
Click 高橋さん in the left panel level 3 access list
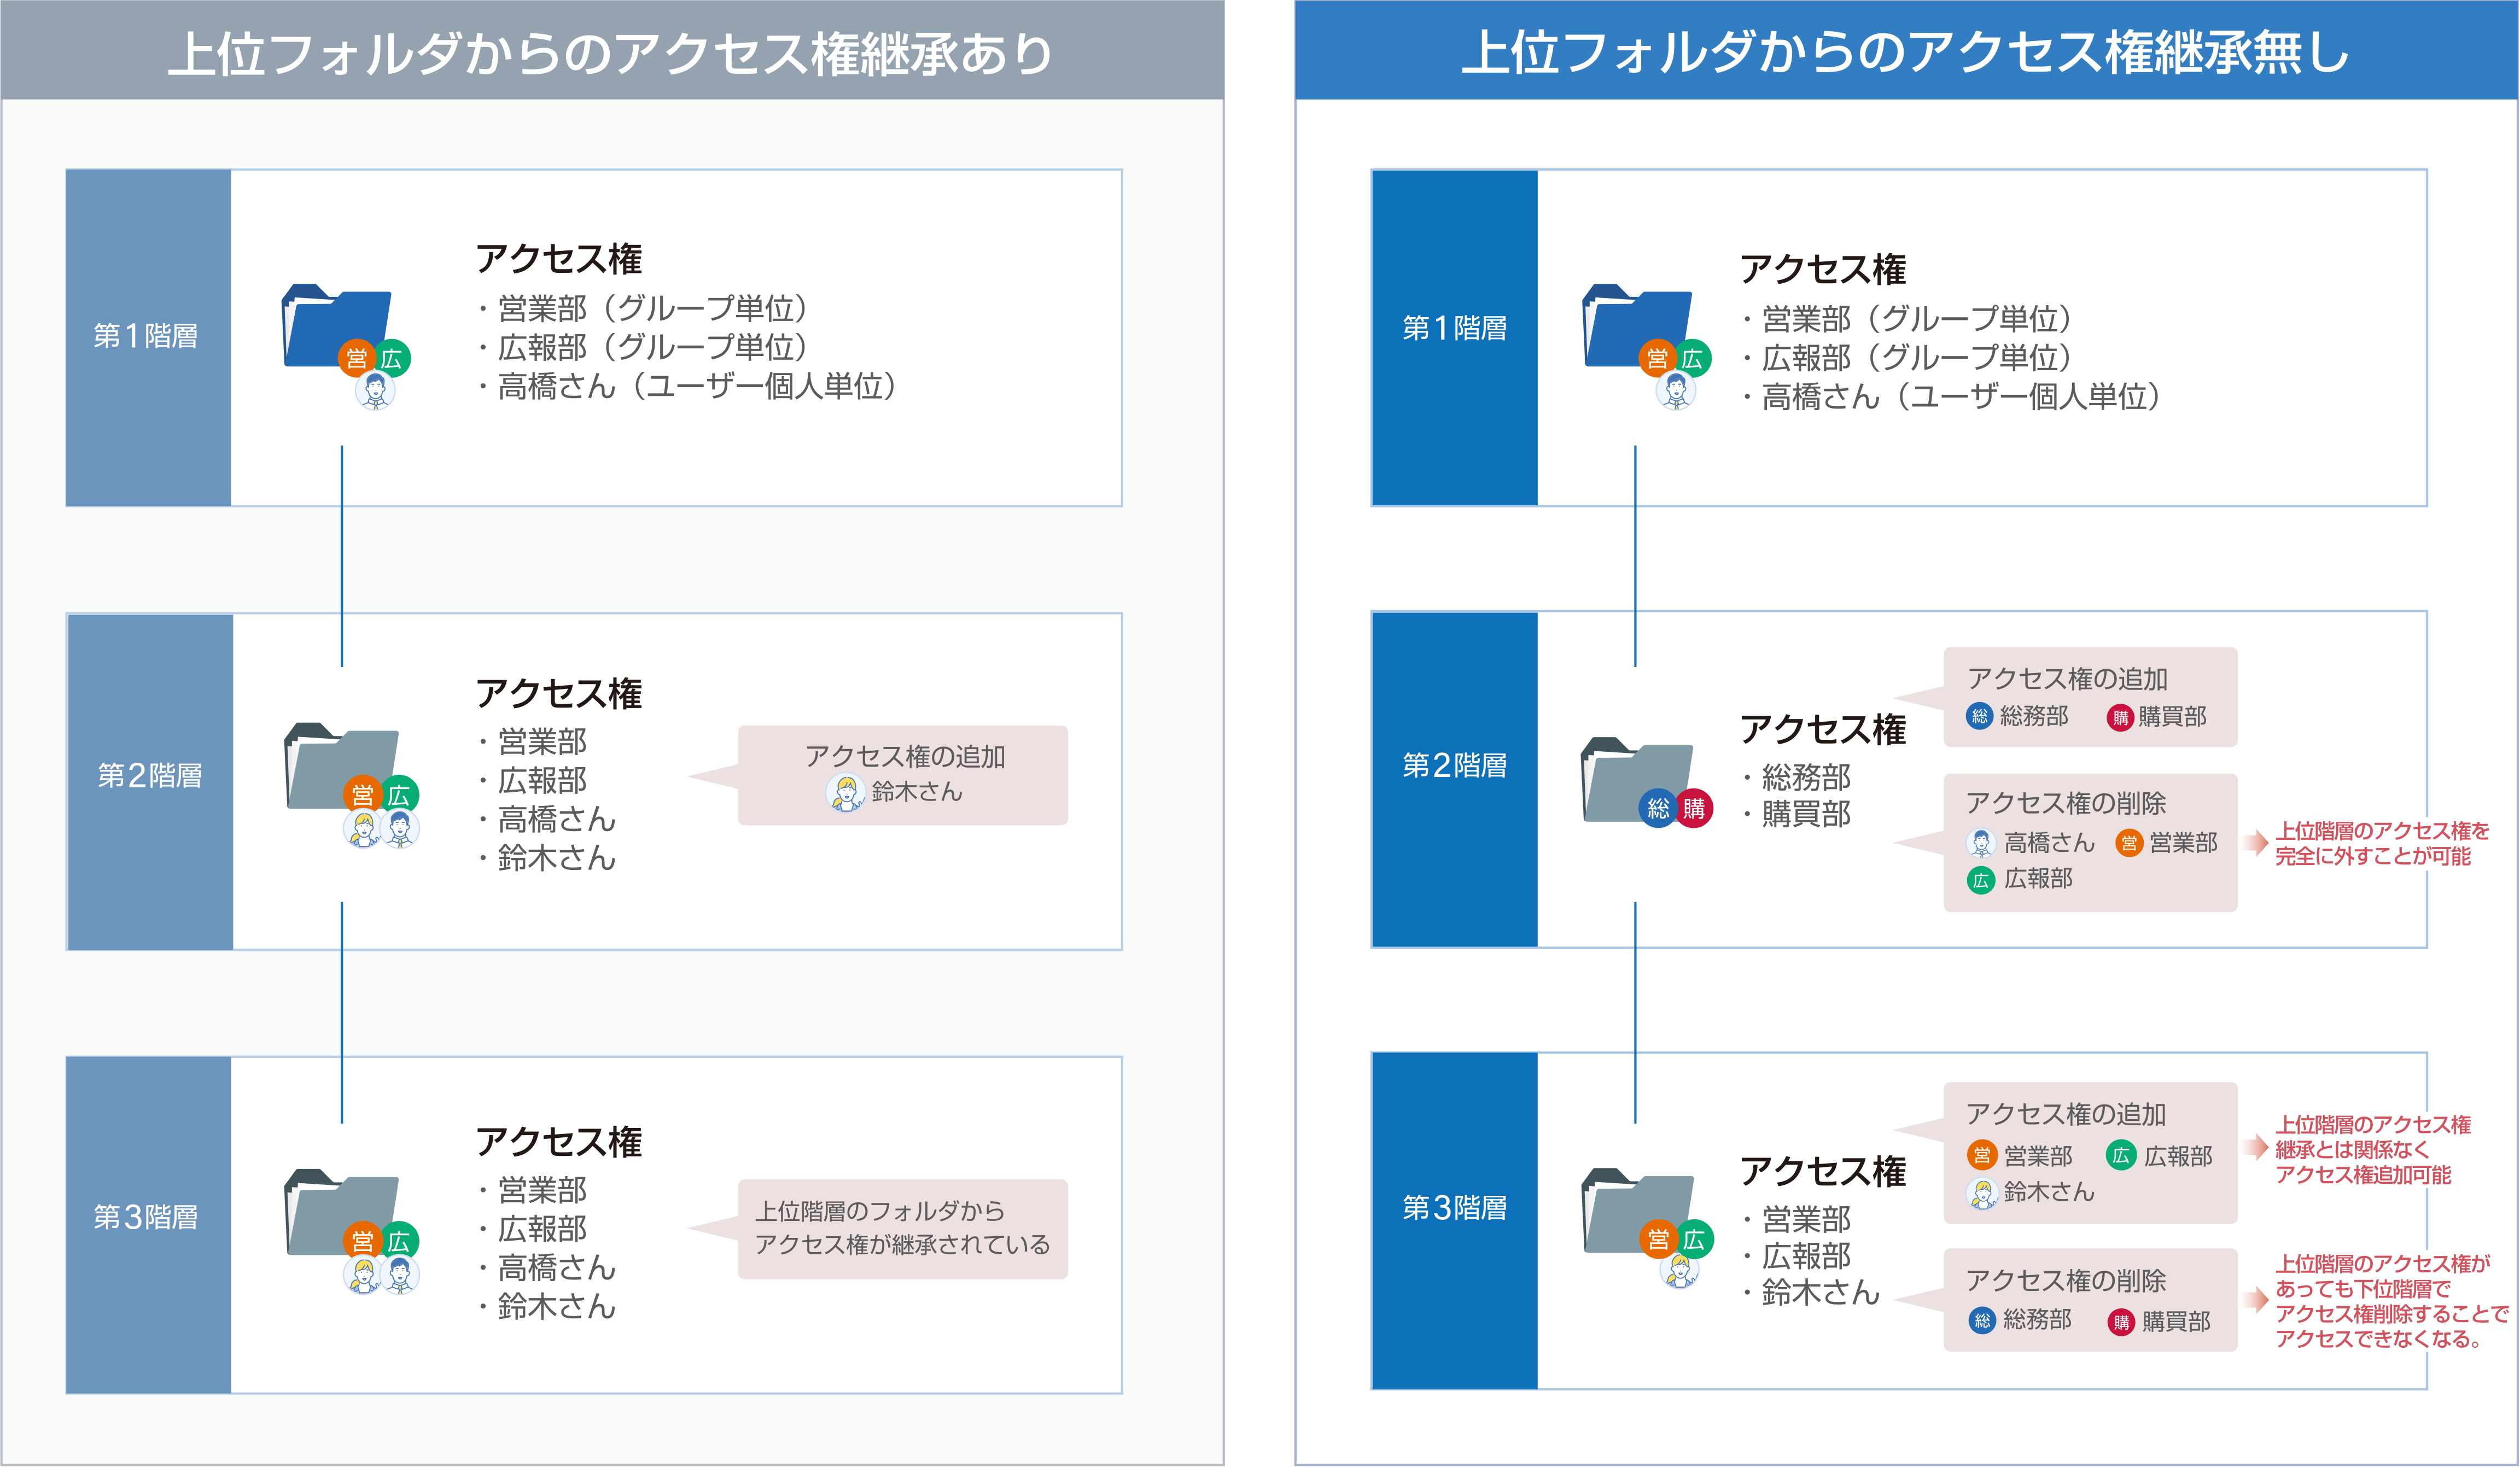coord(557,1268)
